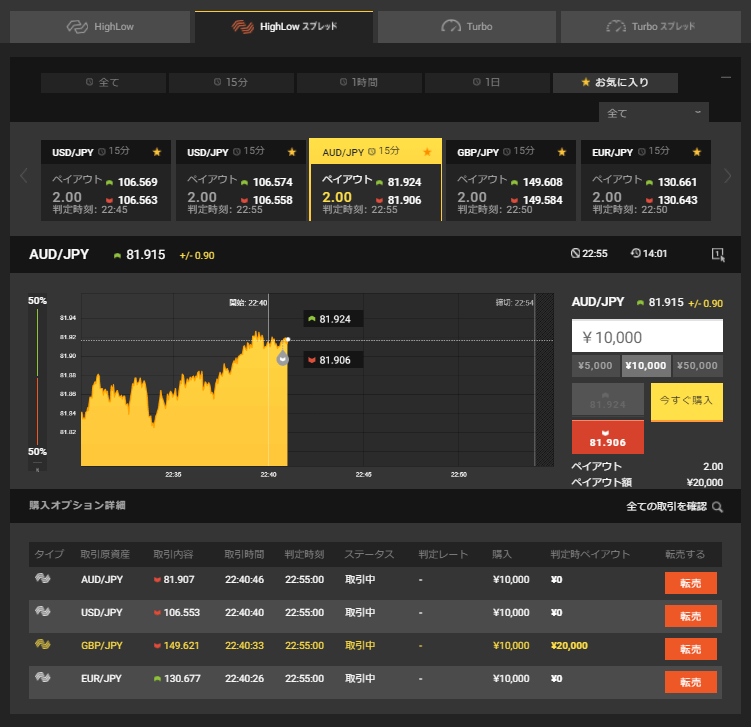This screenshot has height=727, width=751.
Task: Click the 130.677 rate in EUR/JPY row
Action: (x=182, y=679)
